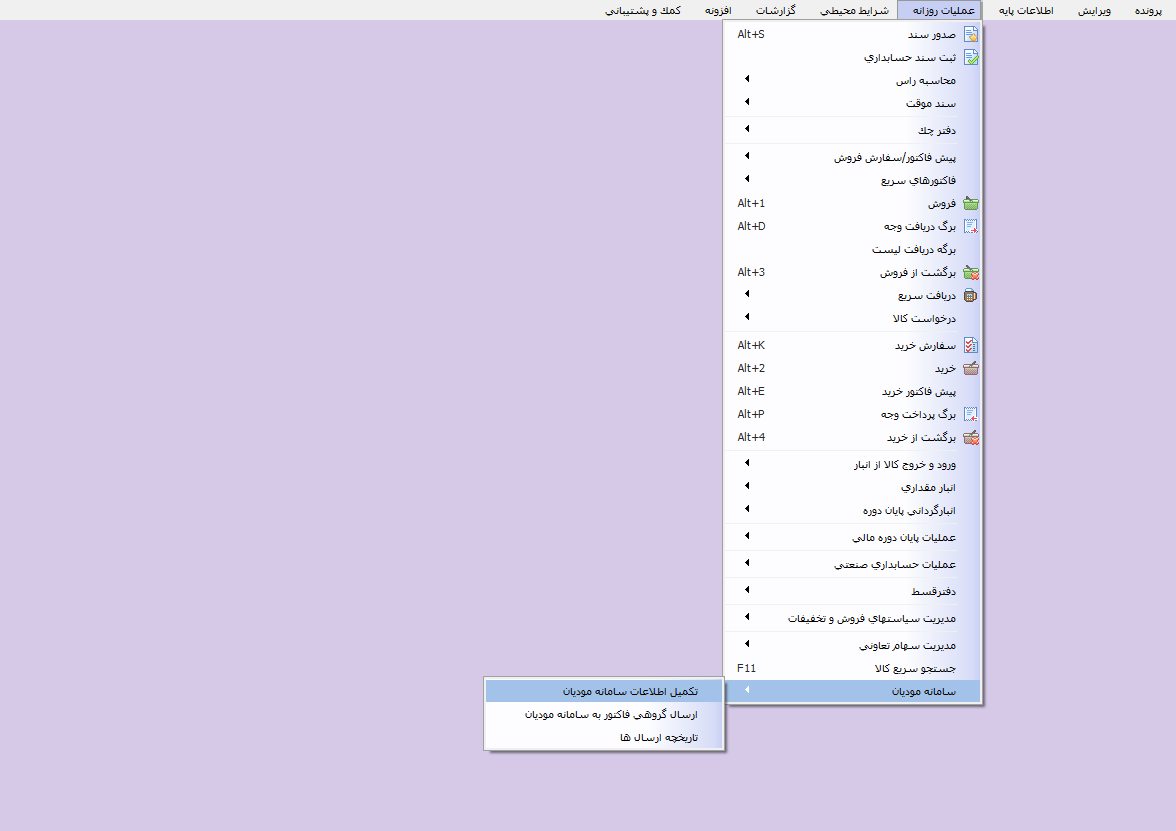Click the برگشت از فروش basket icon
The height and width of the screenshot is (831, 1176).
970,272
